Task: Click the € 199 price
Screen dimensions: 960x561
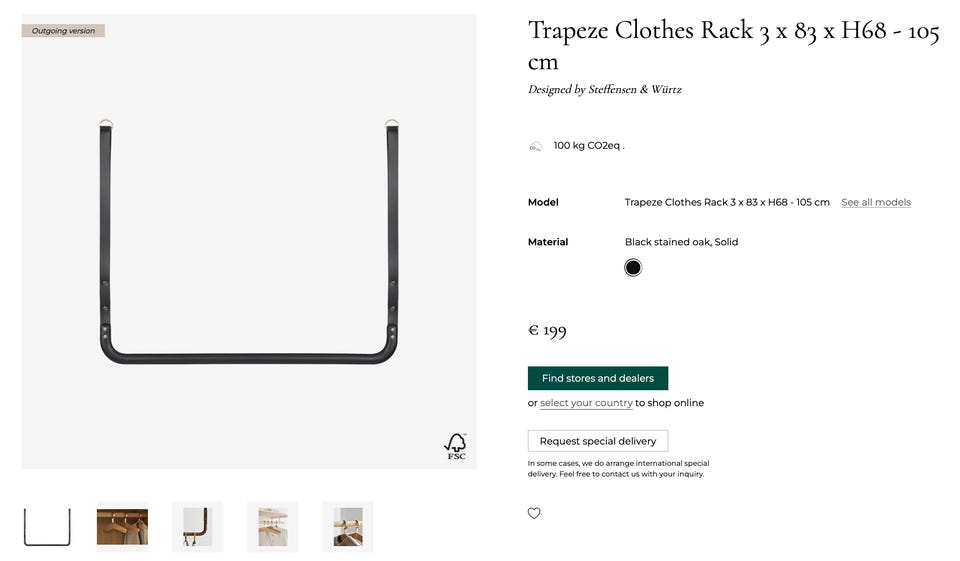Action: coord(547,331)
